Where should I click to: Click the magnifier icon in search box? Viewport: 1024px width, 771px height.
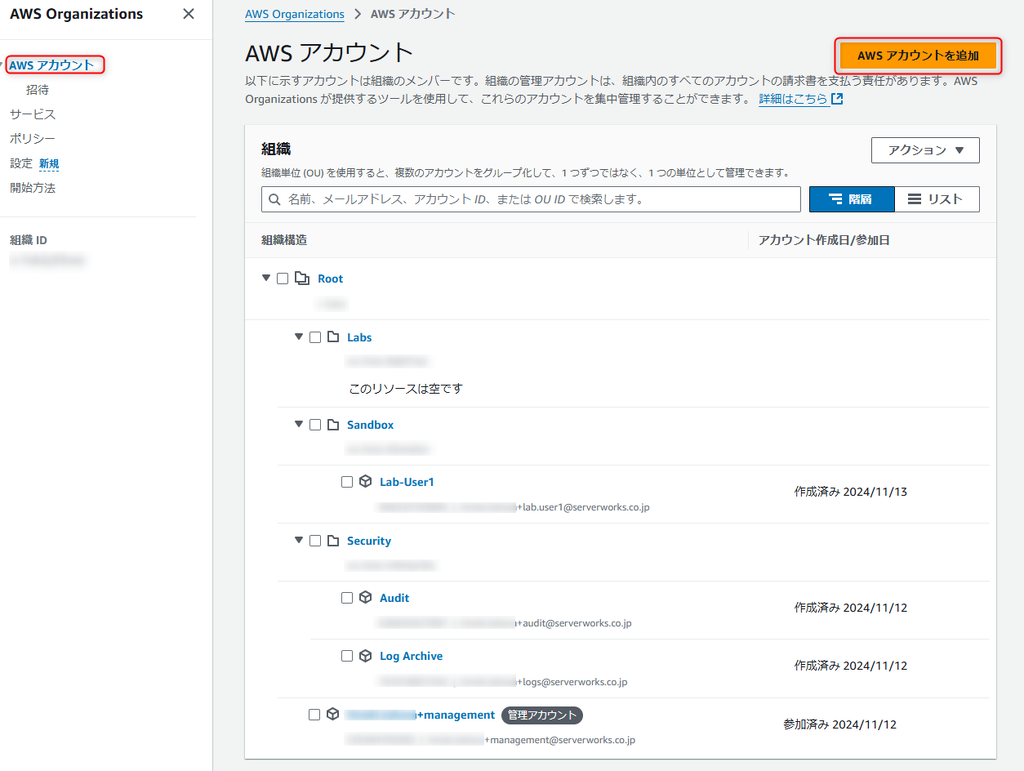[275, 199]
